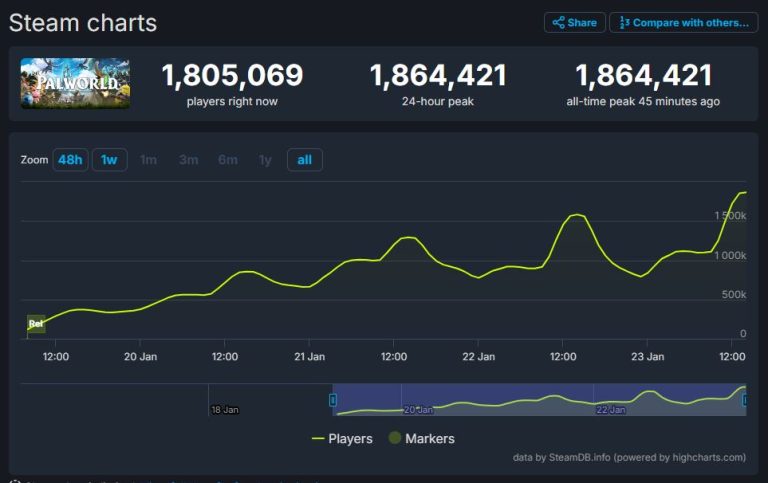Viewport: 768px width, 483px height.
Task: Select the 1y zoom option
Action: (265, 160)
